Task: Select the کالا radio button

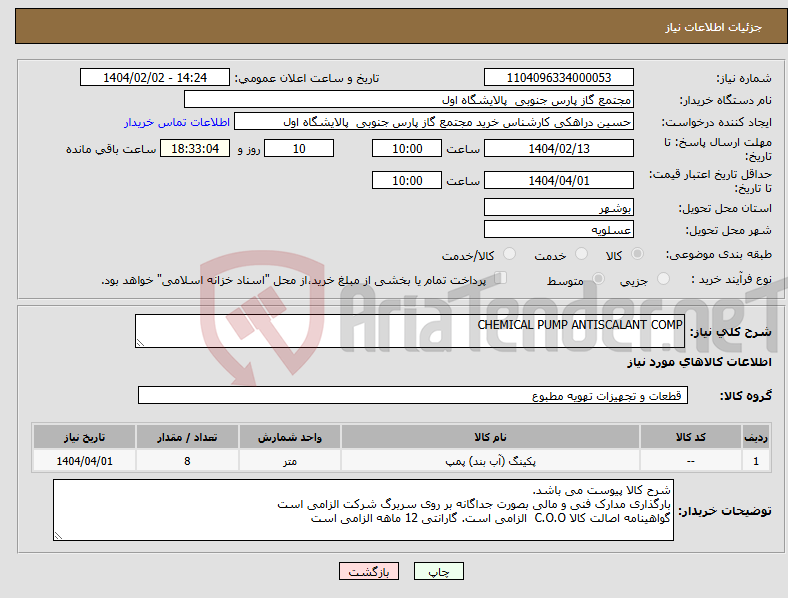Action: coord(637,254)
